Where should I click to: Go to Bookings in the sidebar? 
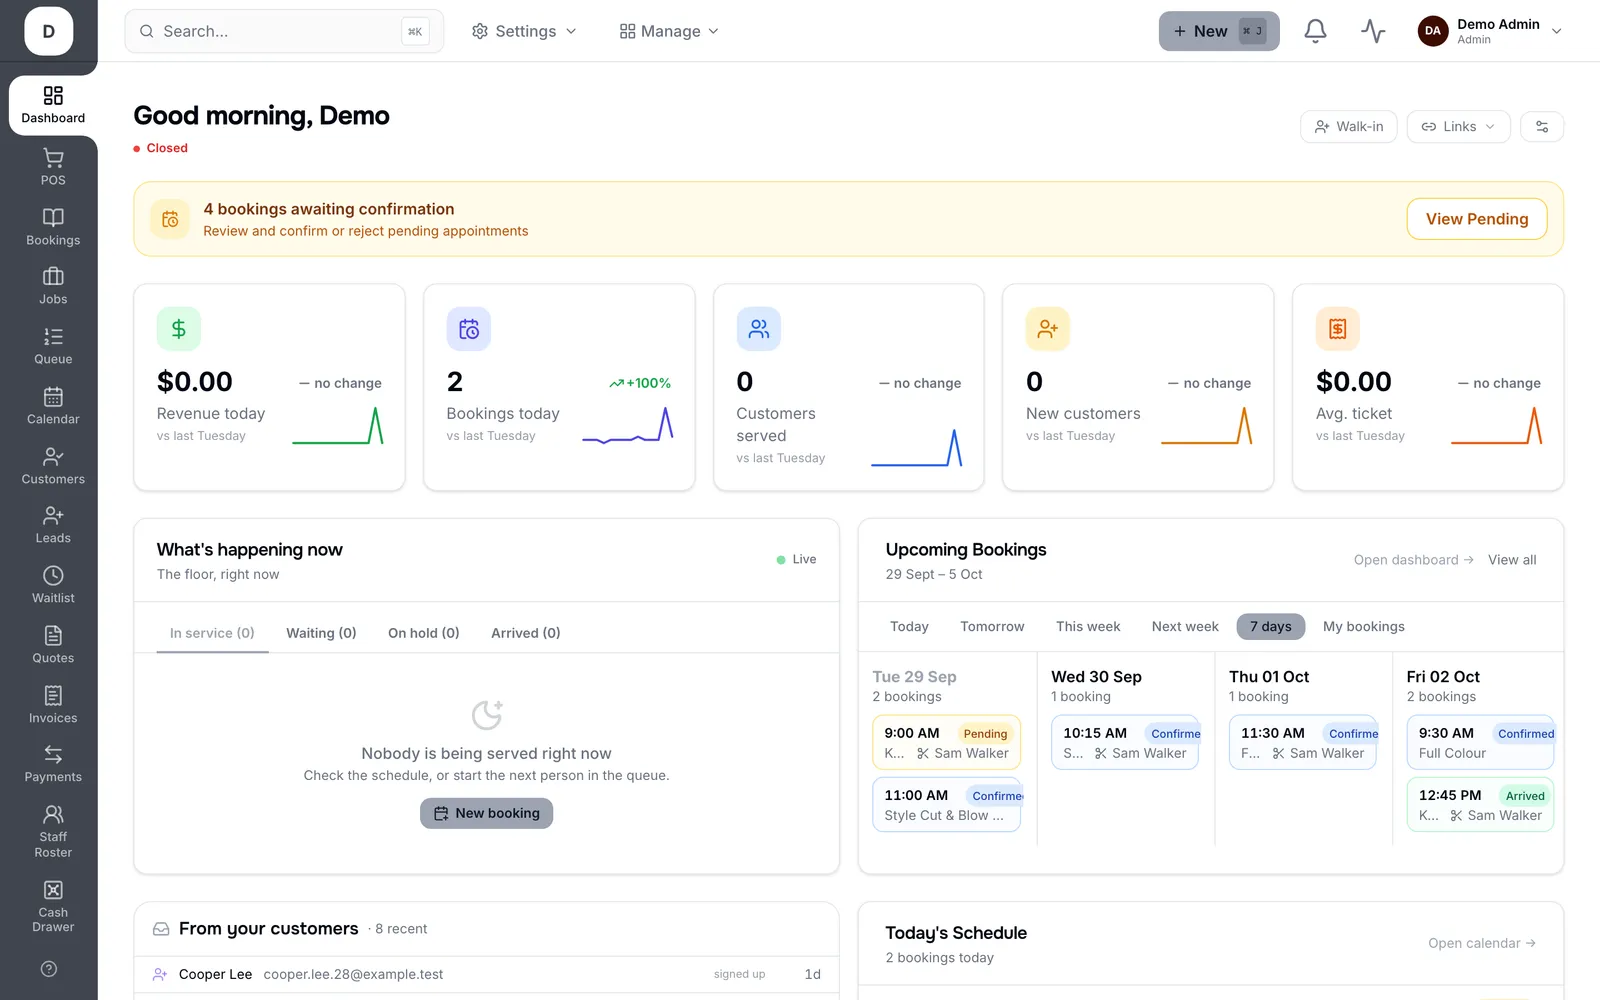(53, 227)
